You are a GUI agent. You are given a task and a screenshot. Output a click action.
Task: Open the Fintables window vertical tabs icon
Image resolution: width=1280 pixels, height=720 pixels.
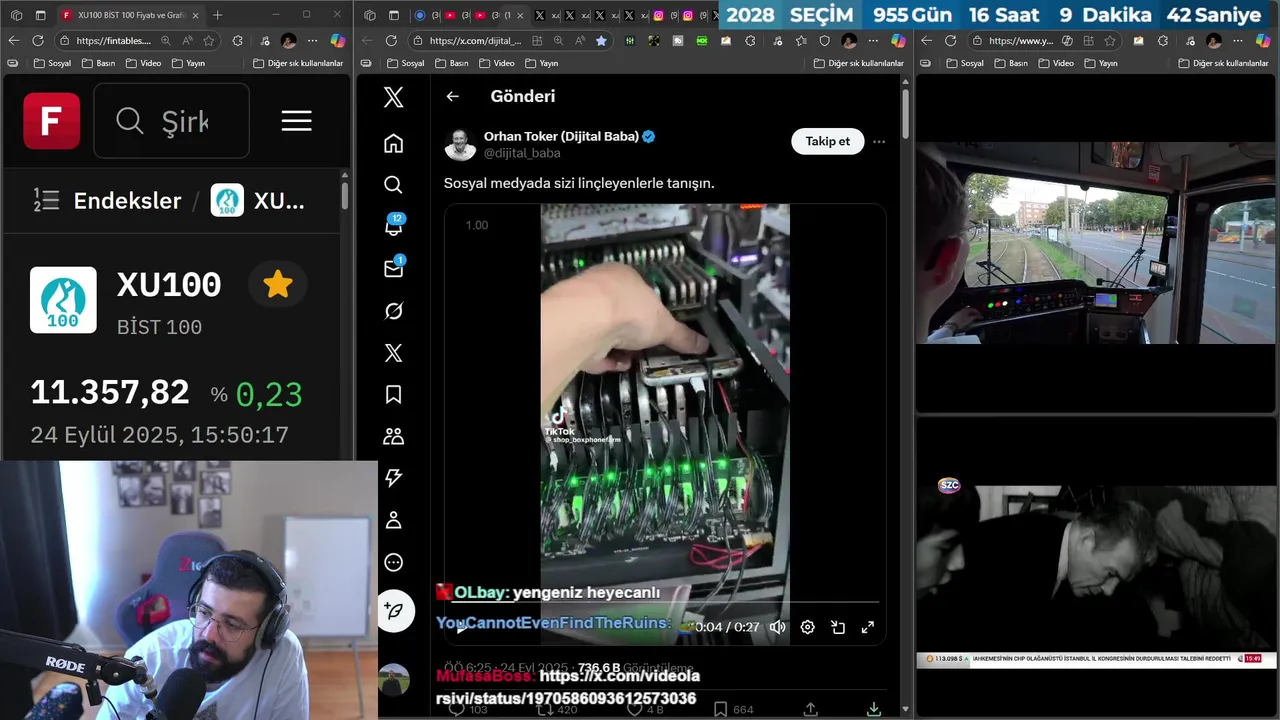pos(40,15)
